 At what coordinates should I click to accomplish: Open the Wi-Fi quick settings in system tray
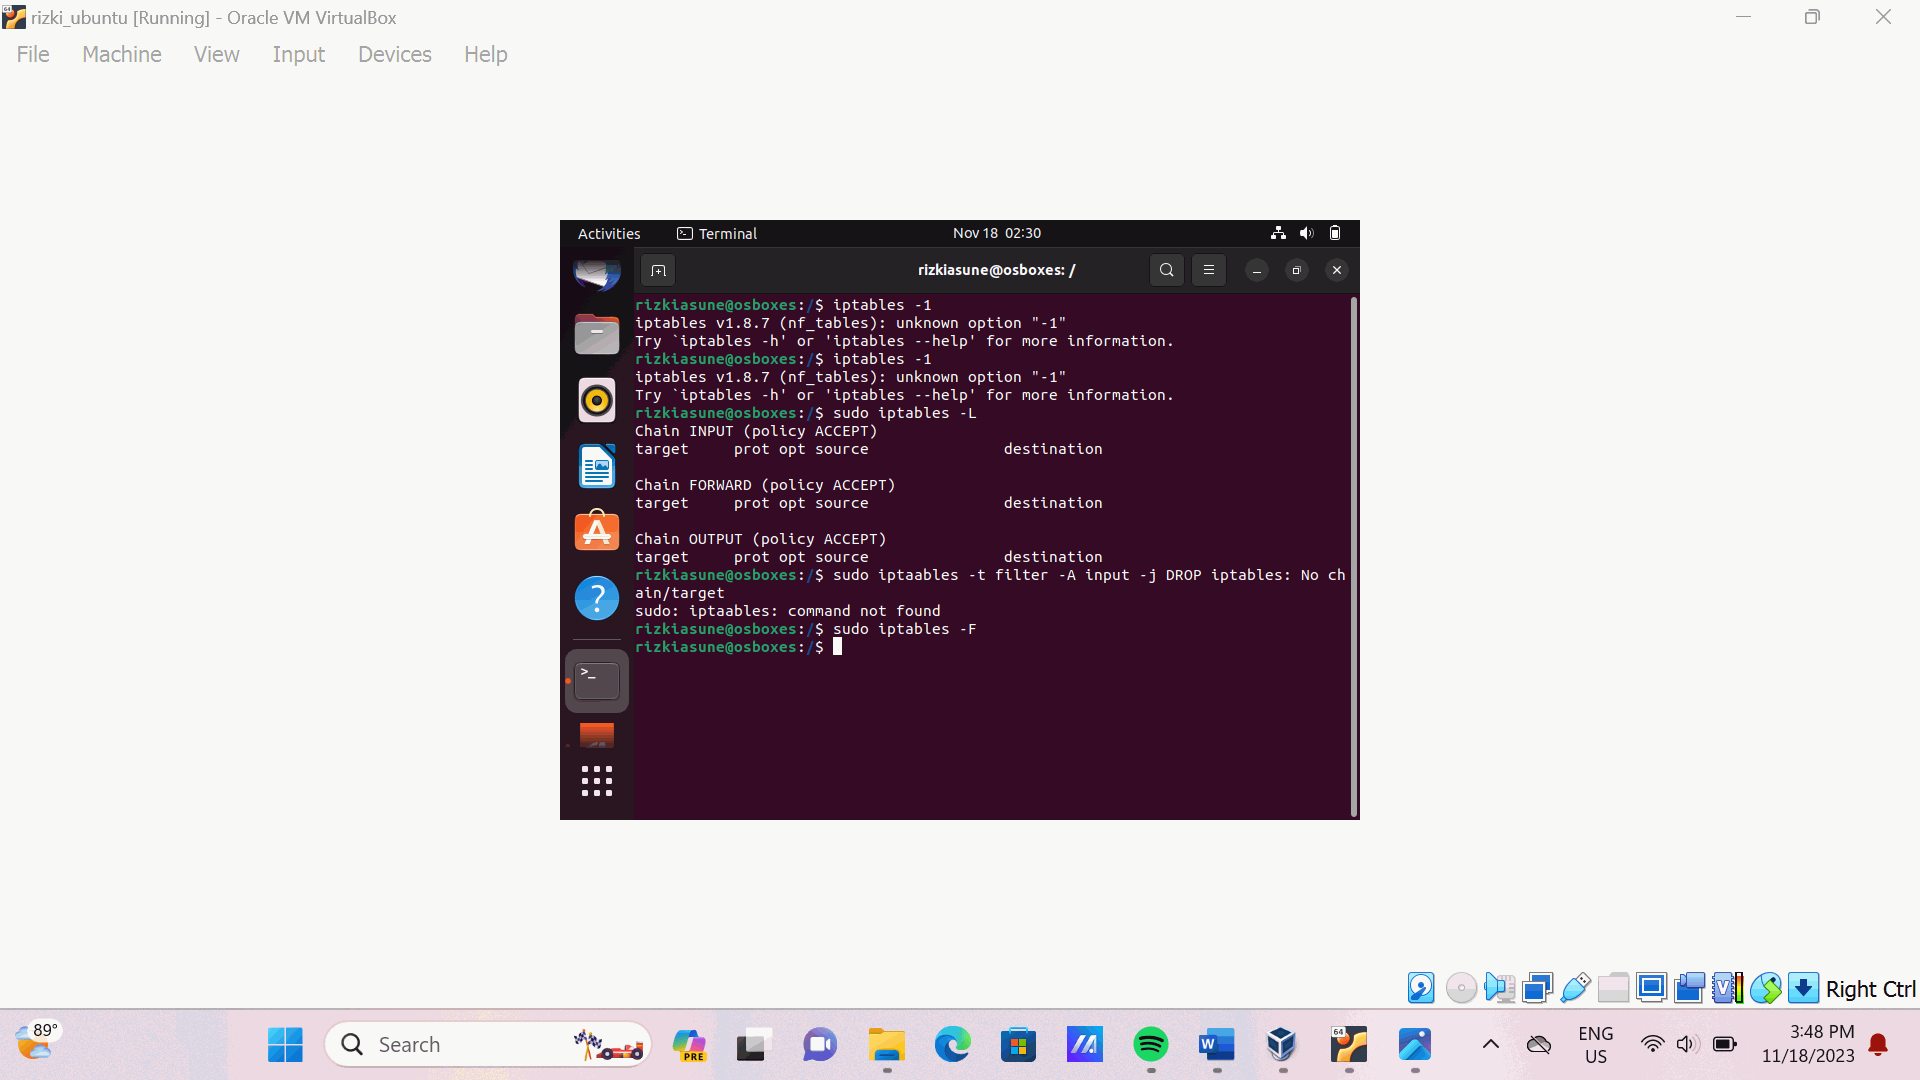1653,1044
